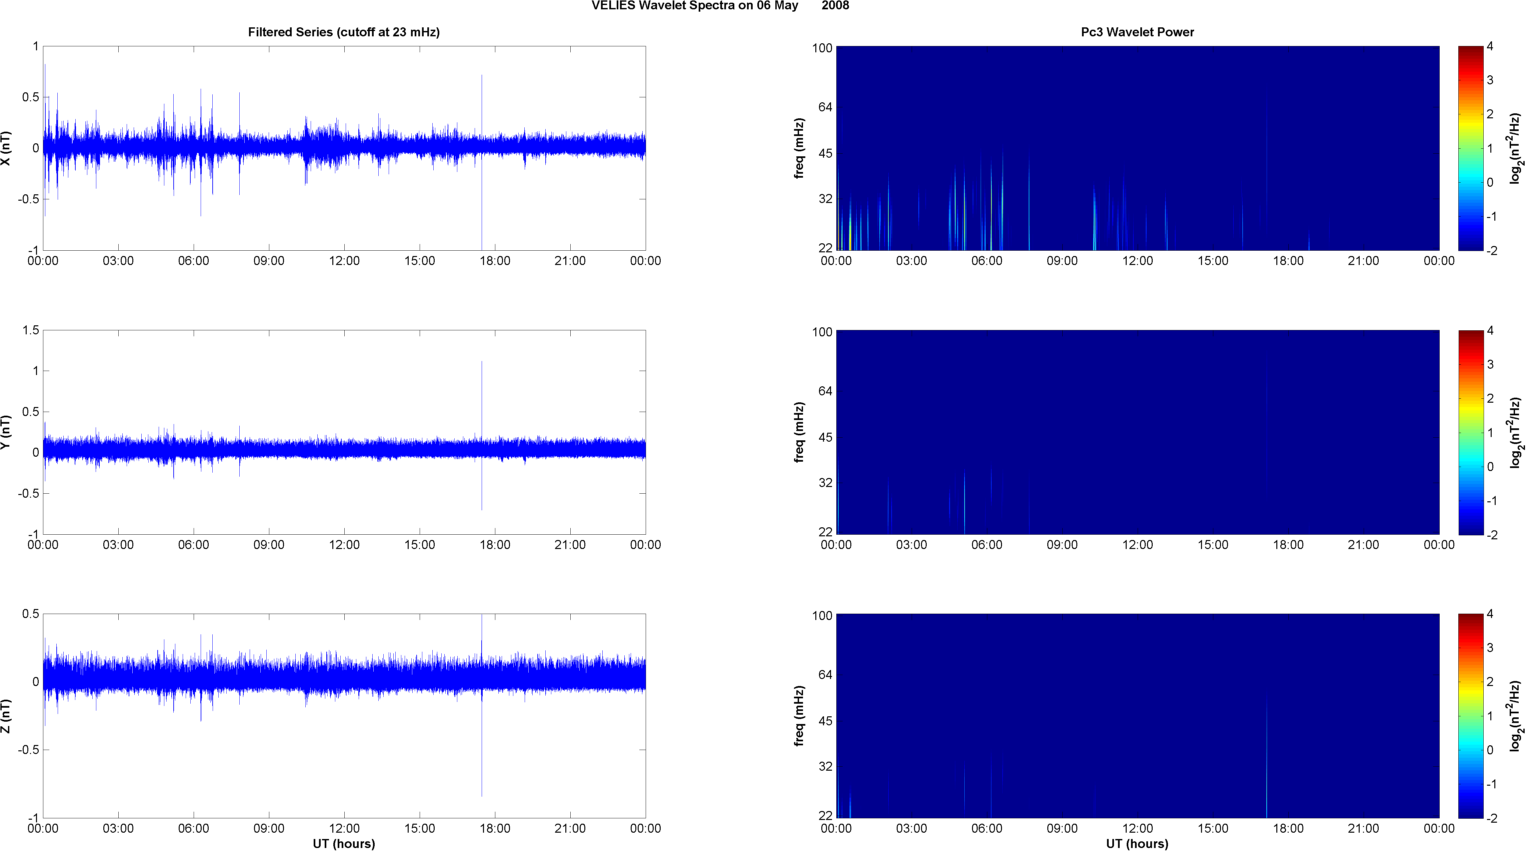
Task: Click 'freq (mHz)' label of middle spectrogram
Action: (x=799, y=432)
